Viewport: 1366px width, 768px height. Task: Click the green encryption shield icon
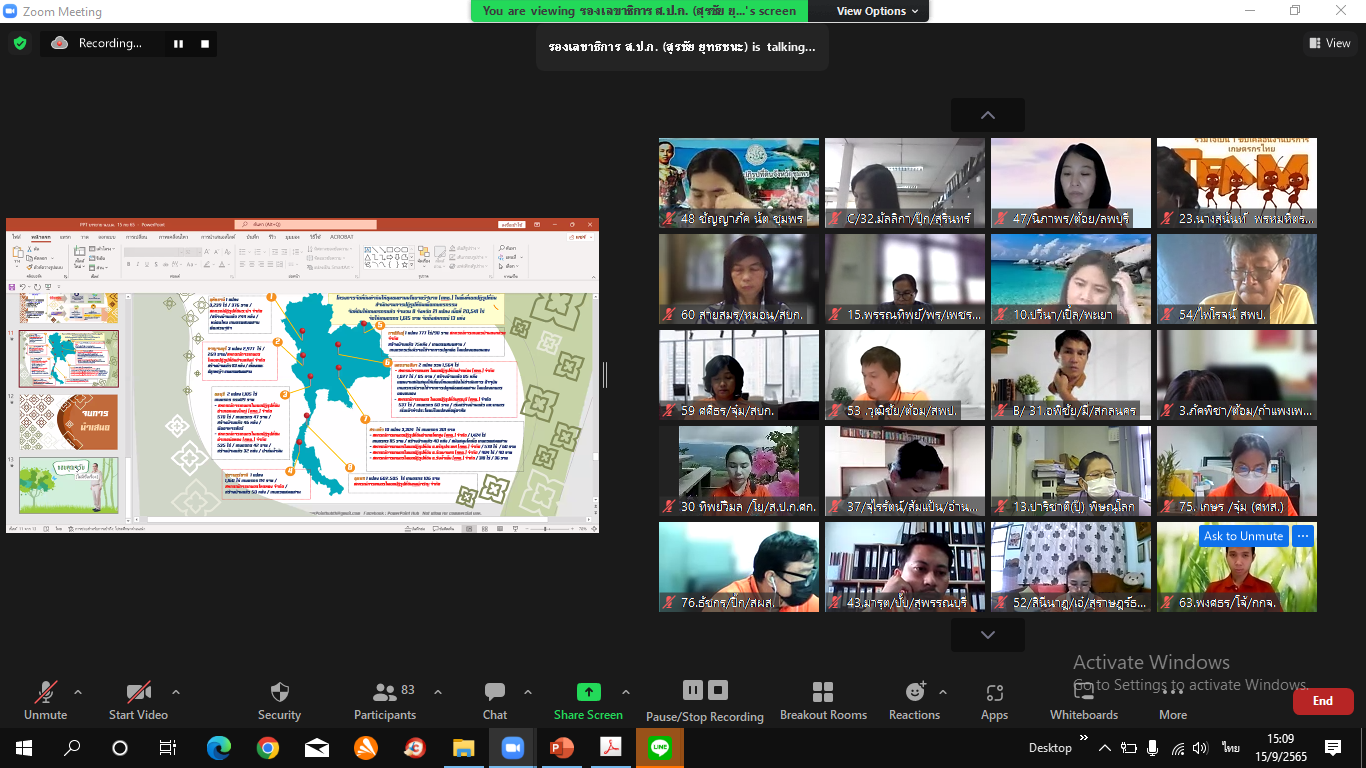[x=20, y=43]
